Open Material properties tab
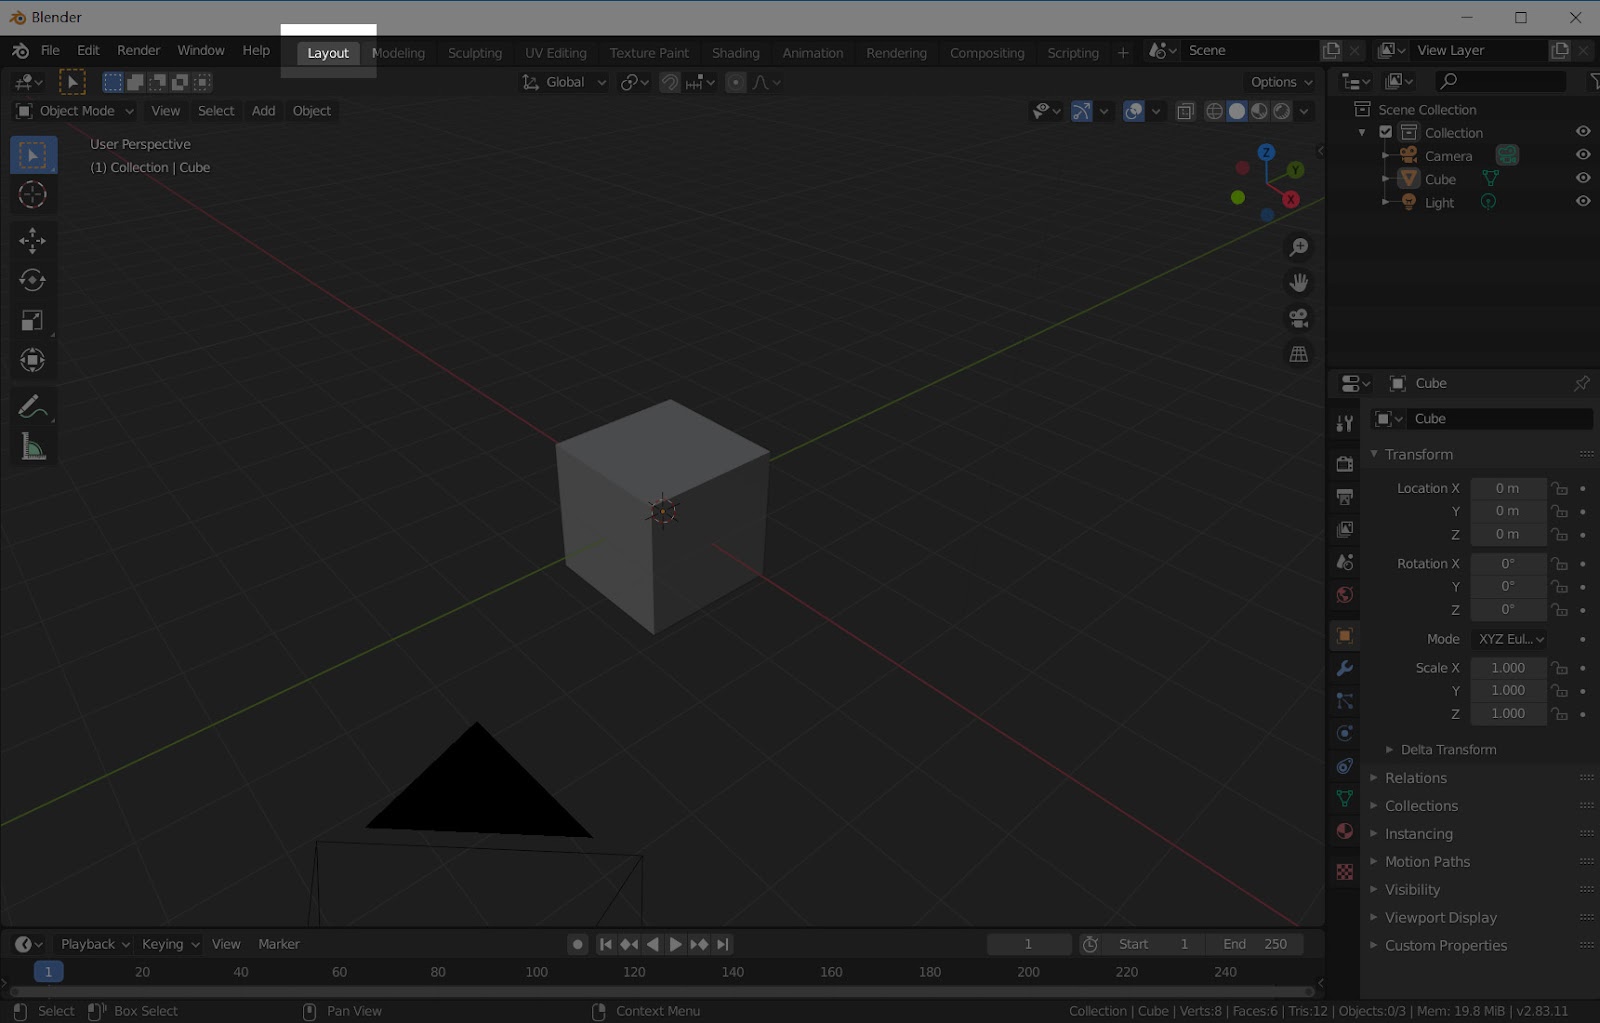The width and height of the screenshot is (1600, 1023). click(x=1344, y=831)
